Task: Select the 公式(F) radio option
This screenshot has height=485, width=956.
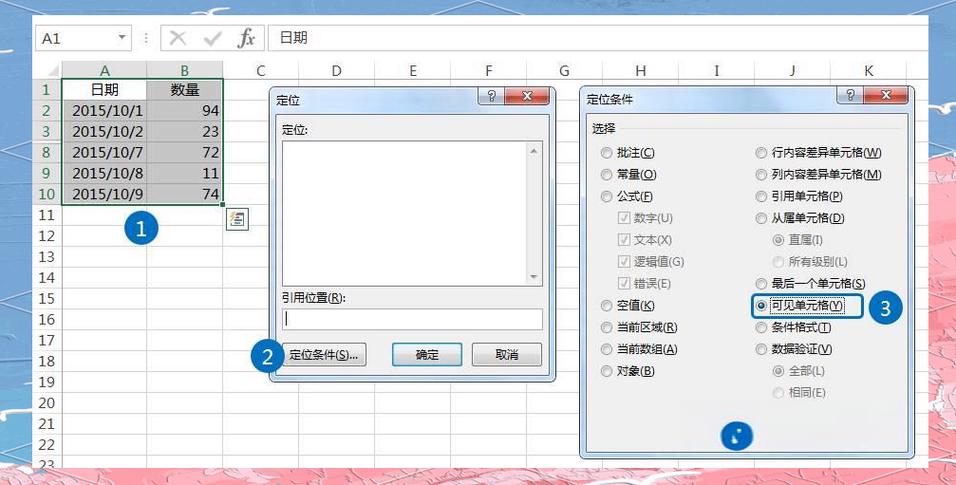Action: tap(627, 196)
